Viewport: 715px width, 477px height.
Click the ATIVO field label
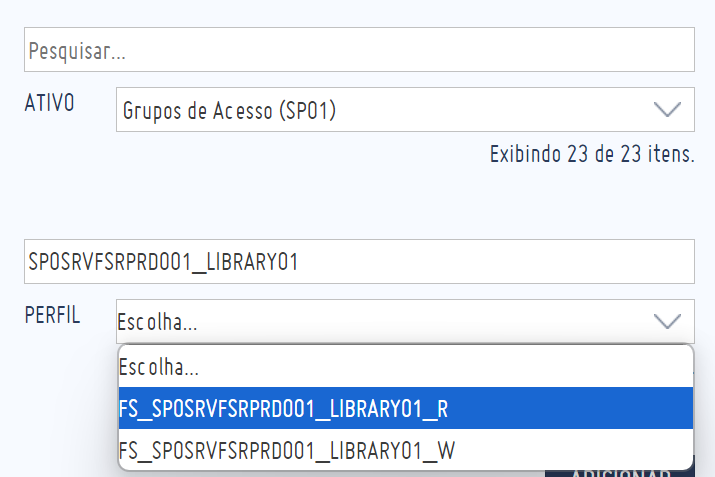pyautogui.click(x=49, y=103)
